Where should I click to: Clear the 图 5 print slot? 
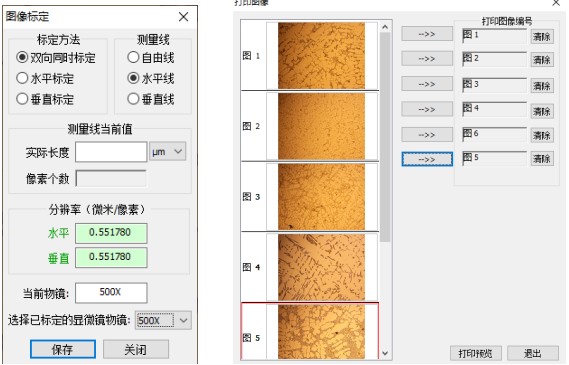coord(542,159)
